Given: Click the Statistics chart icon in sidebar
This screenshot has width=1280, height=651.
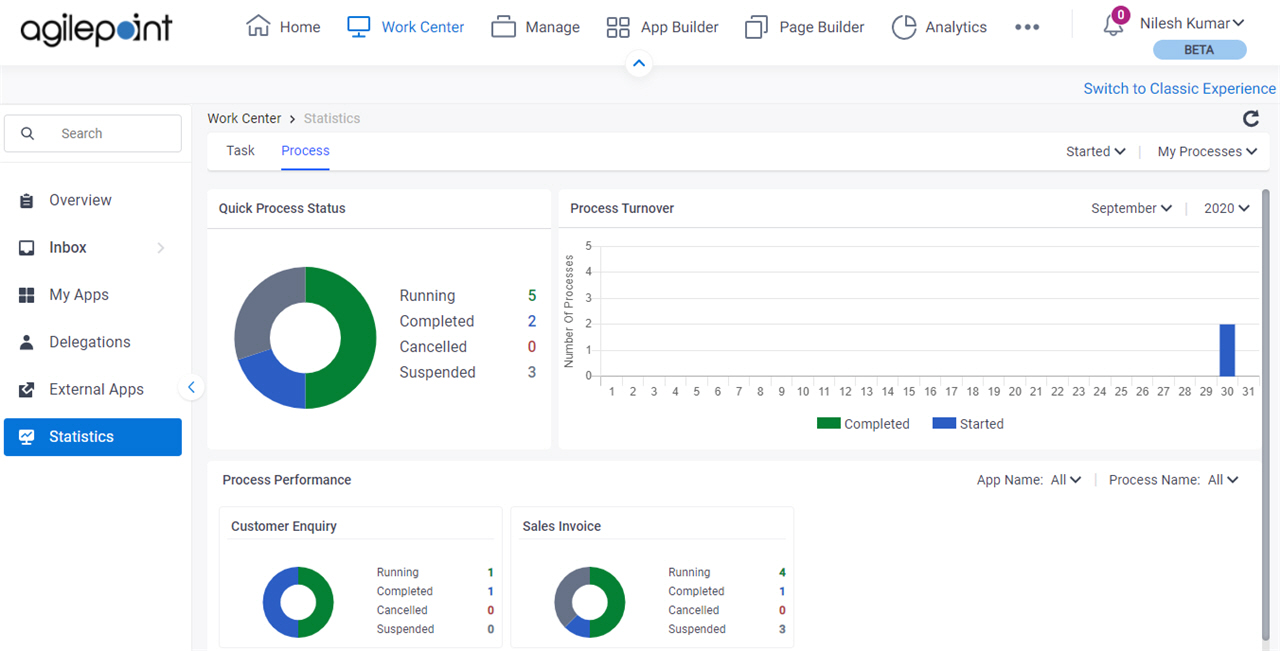Looking at the screenshot, I should tap(27, 437).
